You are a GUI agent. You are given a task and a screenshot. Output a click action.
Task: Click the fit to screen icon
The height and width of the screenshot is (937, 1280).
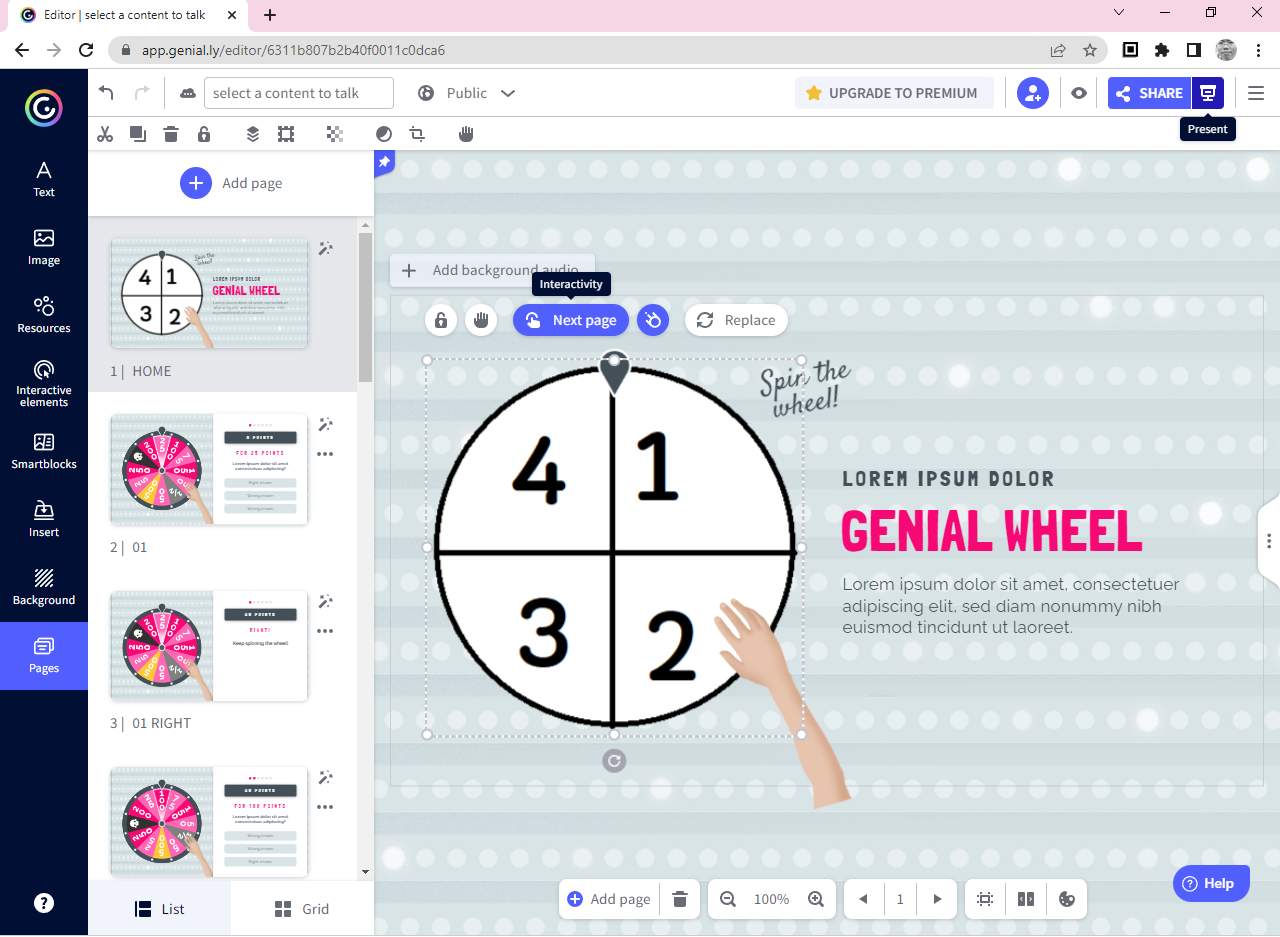tap(985, 899)
